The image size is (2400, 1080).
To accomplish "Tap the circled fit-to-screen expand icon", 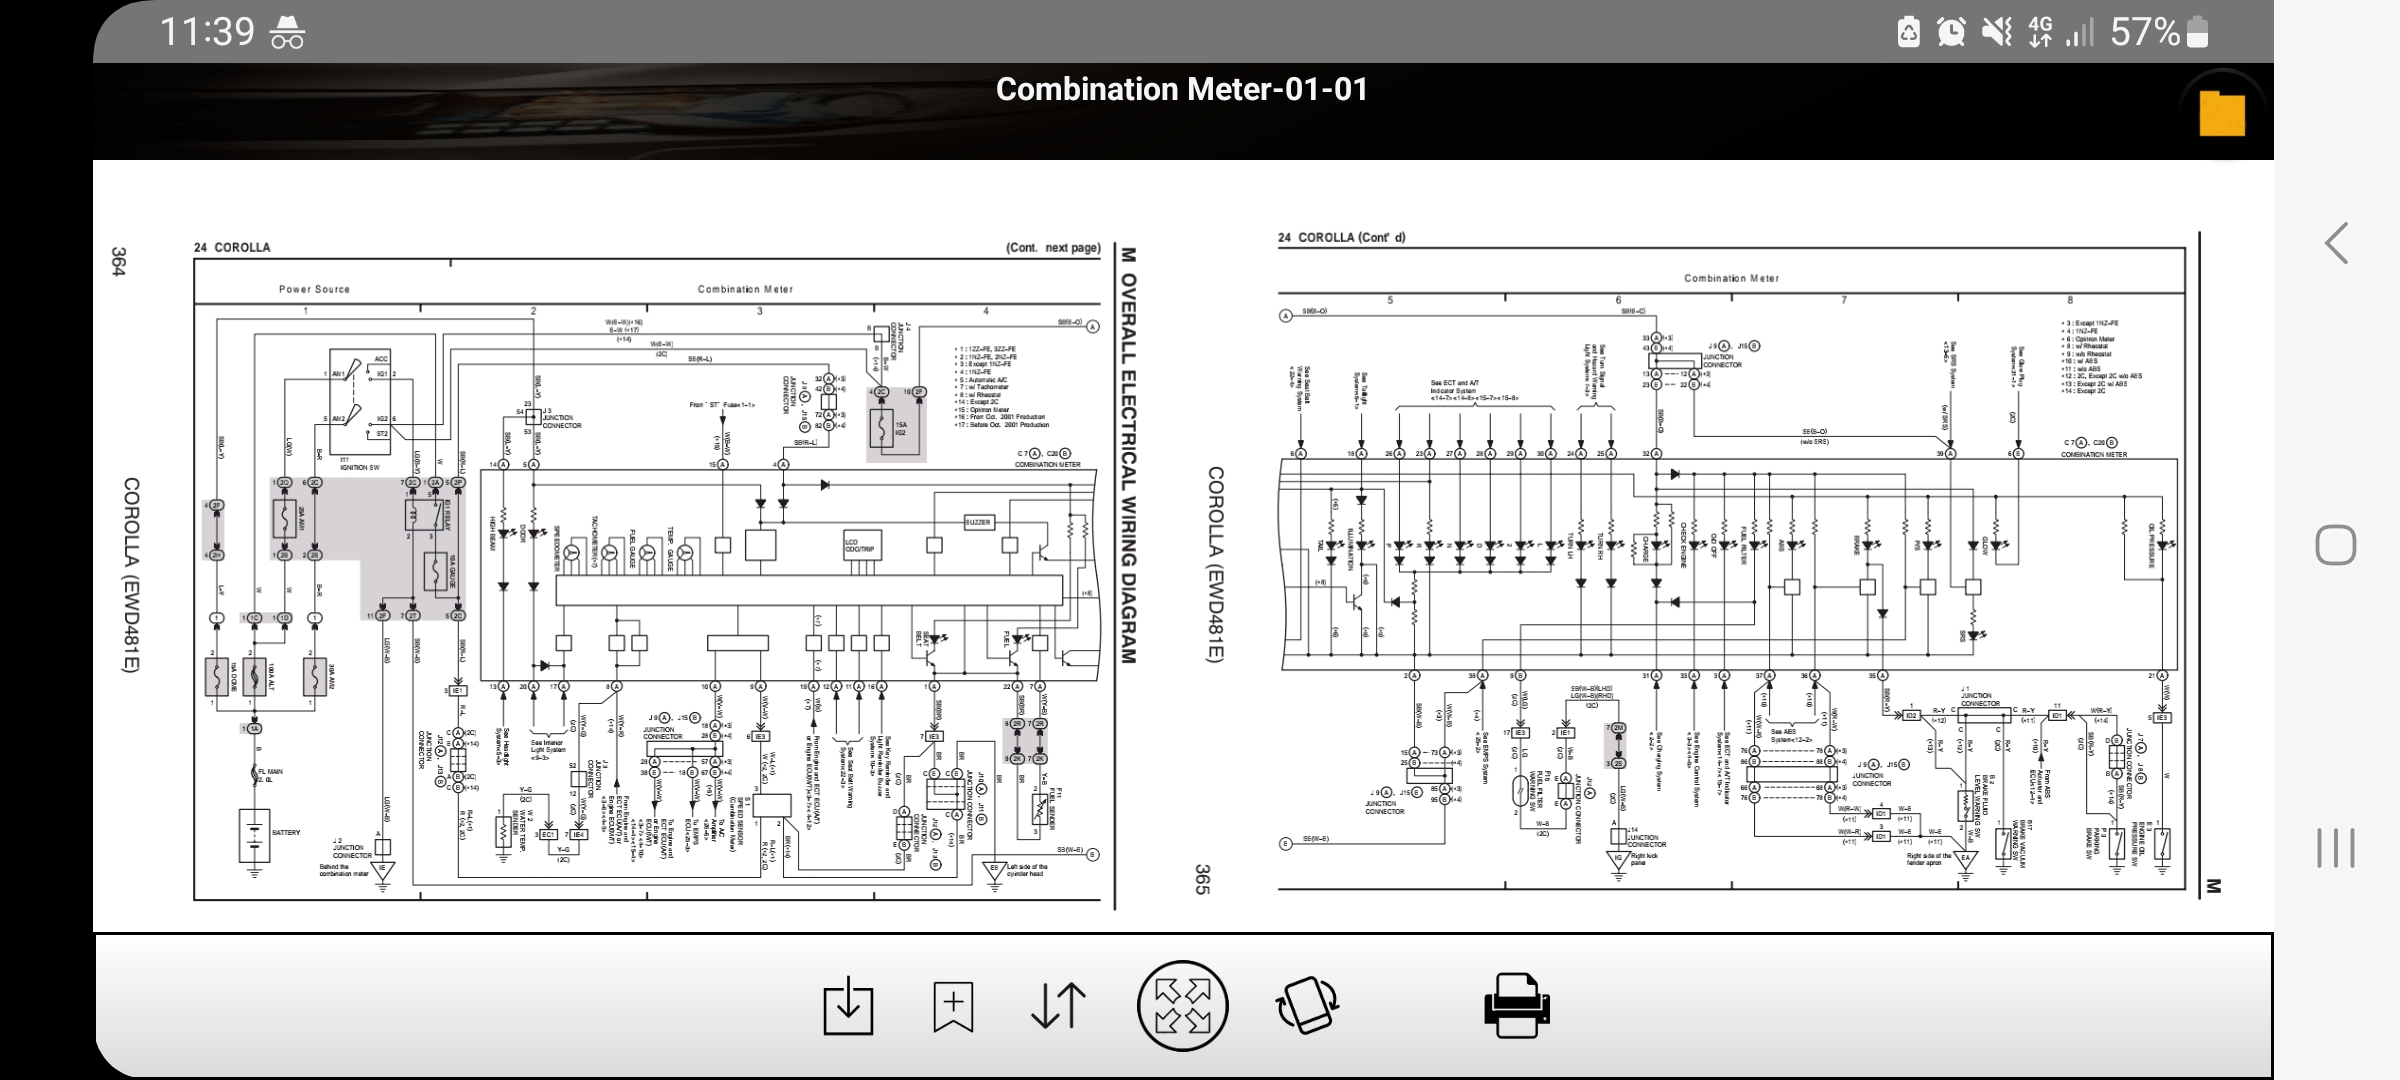I will (1182, 1006).
